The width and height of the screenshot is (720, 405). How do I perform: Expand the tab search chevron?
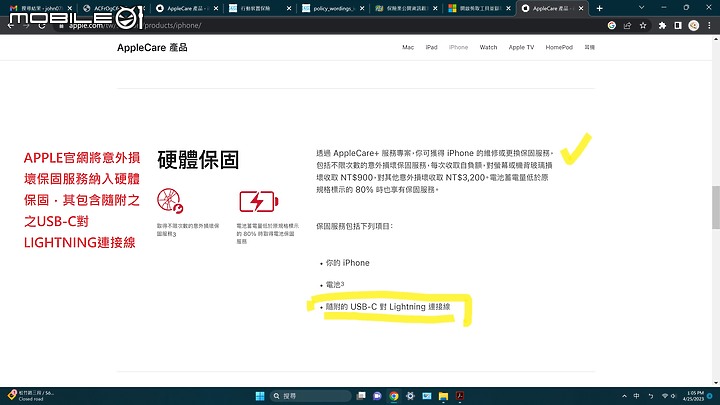point(641,8)
